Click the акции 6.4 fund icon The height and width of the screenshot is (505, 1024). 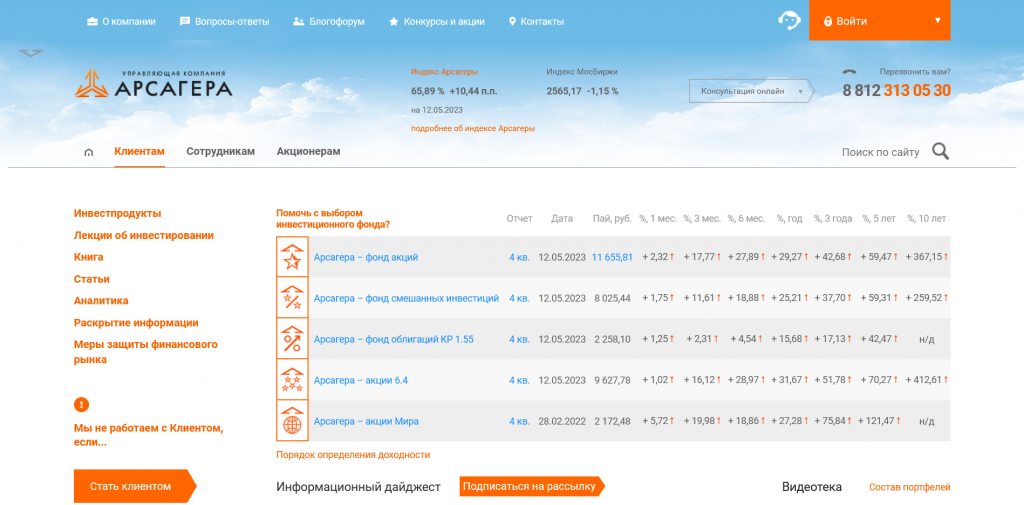[292, 380]
